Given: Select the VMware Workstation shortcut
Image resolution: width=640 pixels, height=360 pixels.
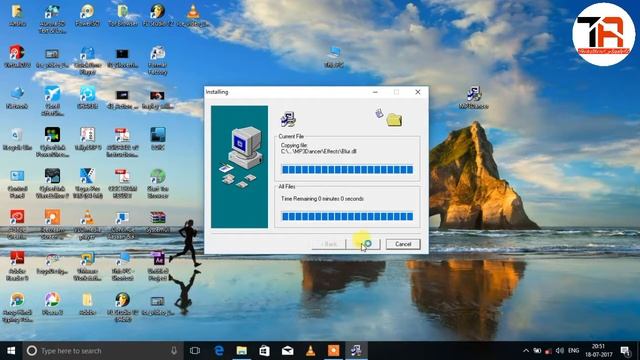Looking at the screenshot, I should pyautogui.click(x=87, y=266).
